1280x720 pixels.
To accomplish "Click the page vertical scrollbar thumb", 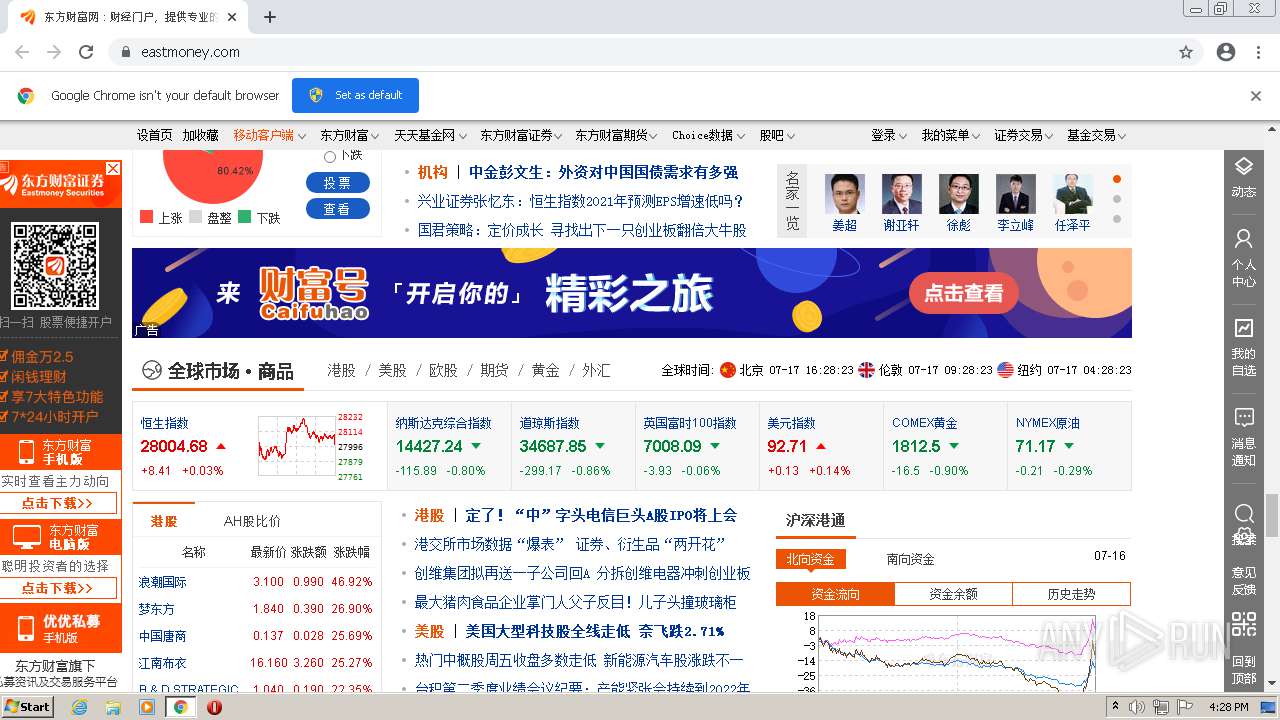I will point(1271,516).
